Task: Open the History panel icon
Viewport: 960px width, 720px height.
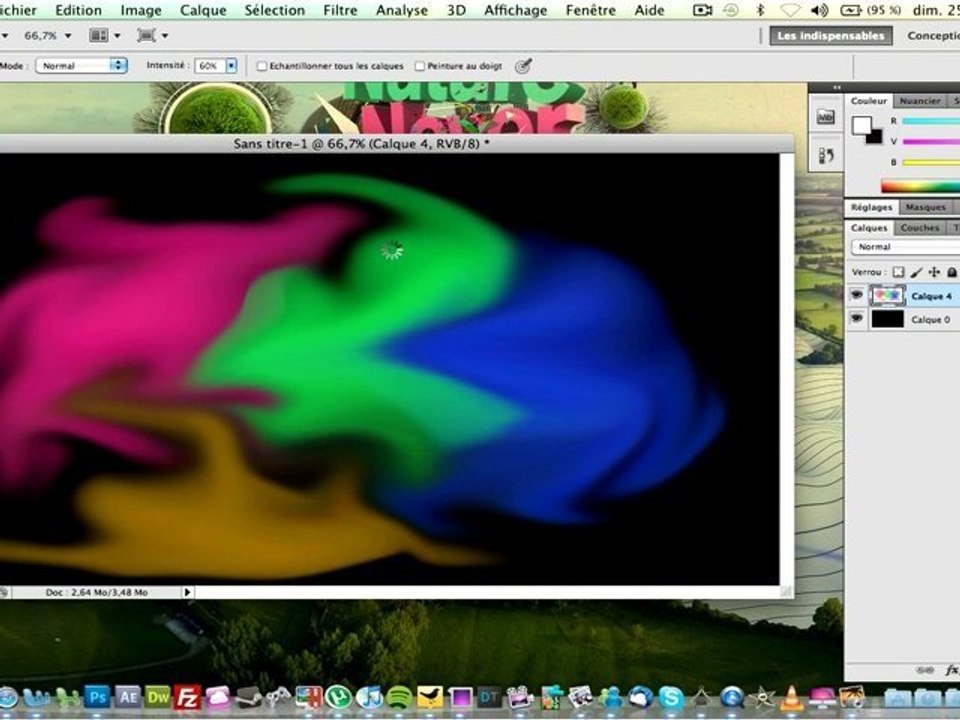Action: click(825, 156)
